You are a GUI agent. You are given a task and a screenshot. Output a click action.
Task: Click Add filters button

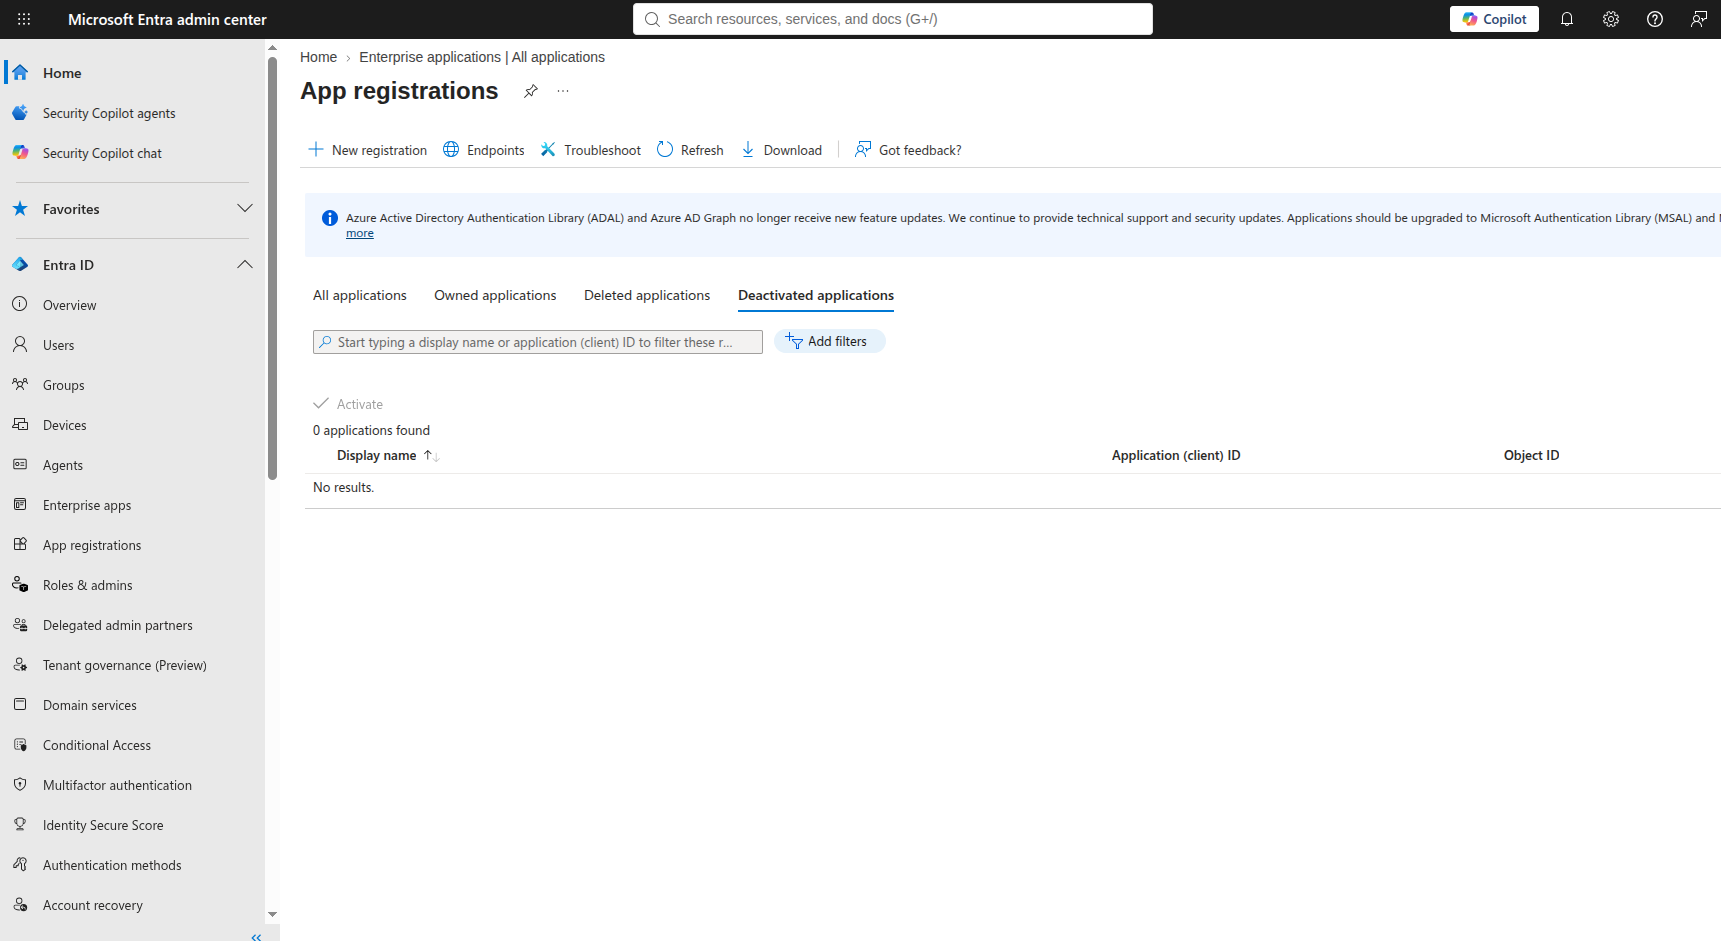click(829, 341)
